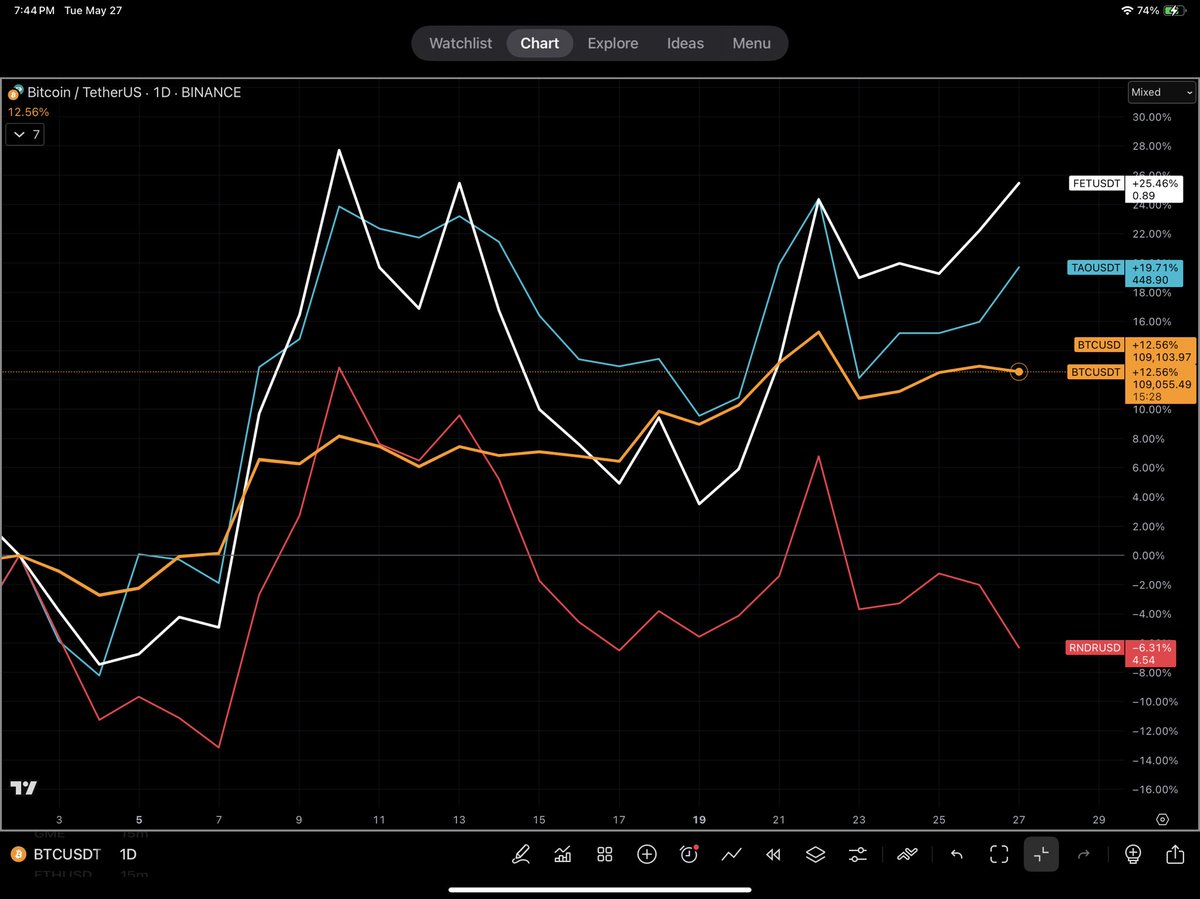Undo the last chart action

957,854
